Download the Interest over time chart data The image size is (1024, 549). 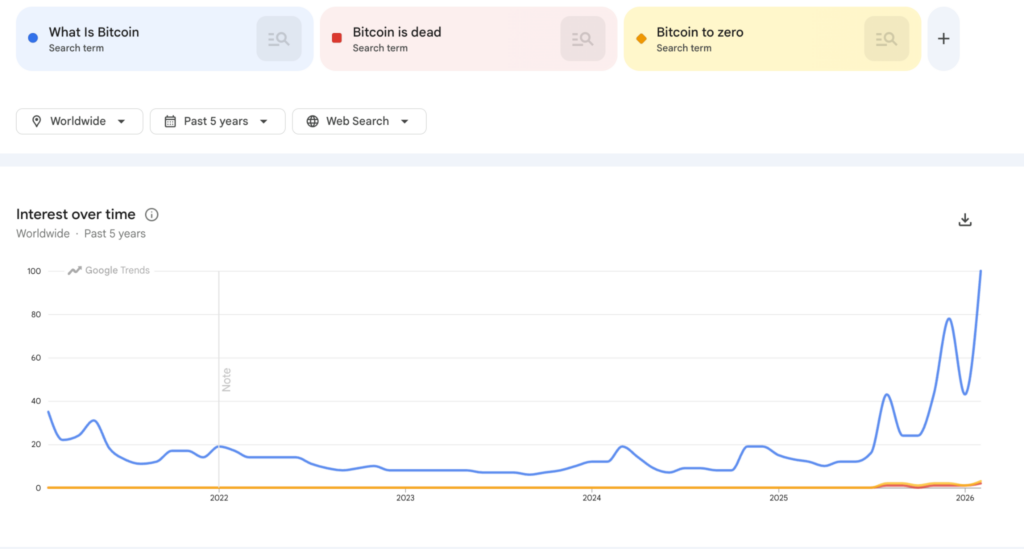coord(965,220)
